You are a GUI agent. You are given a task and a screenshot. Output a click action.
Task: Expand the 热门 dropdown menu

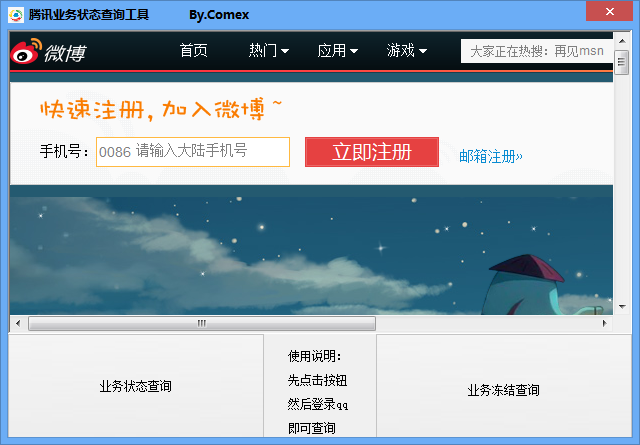coord(269,51)
